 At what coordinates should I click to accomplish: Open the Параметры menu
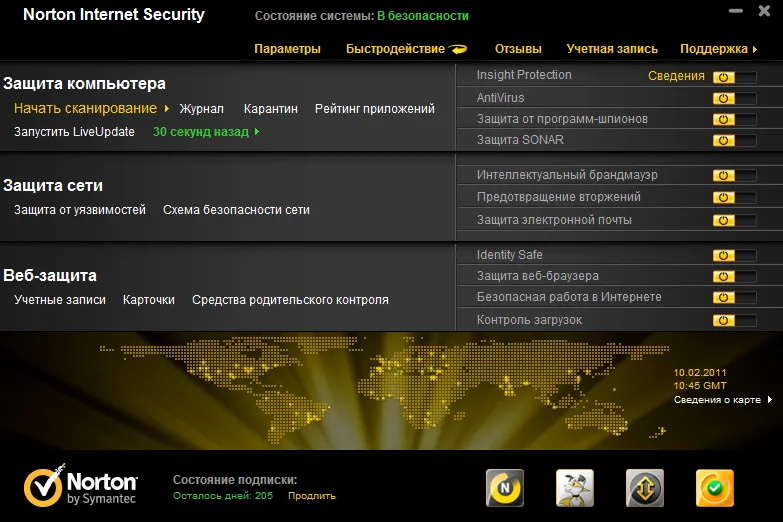pos(287,49)
